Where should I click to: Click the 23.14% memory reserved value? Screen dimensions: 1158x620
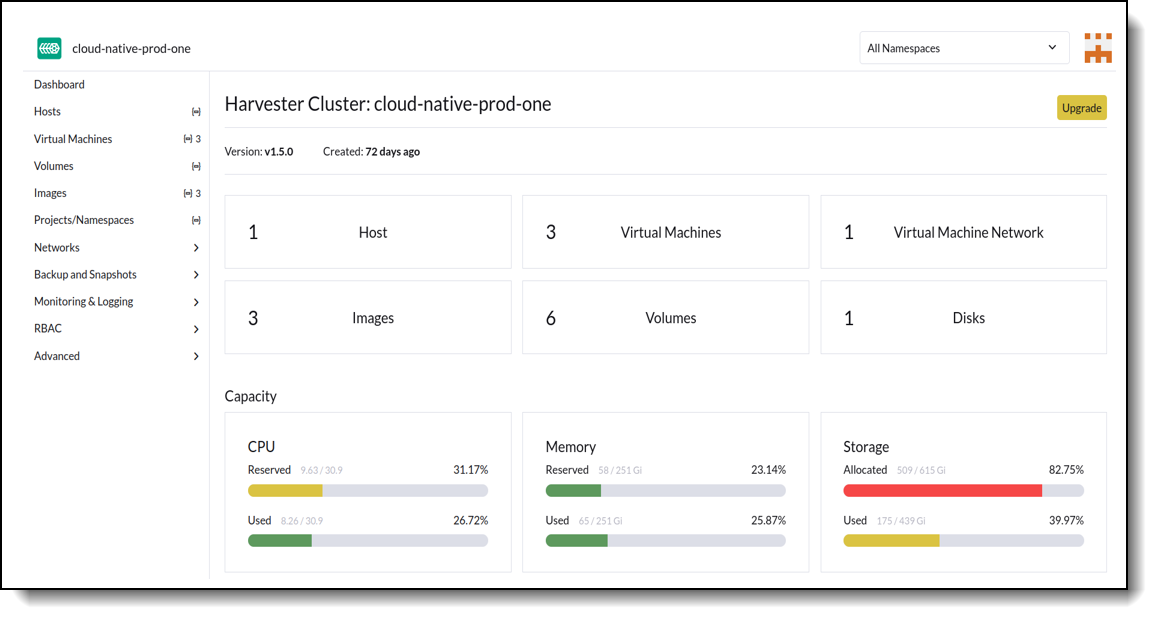(768, 469)
